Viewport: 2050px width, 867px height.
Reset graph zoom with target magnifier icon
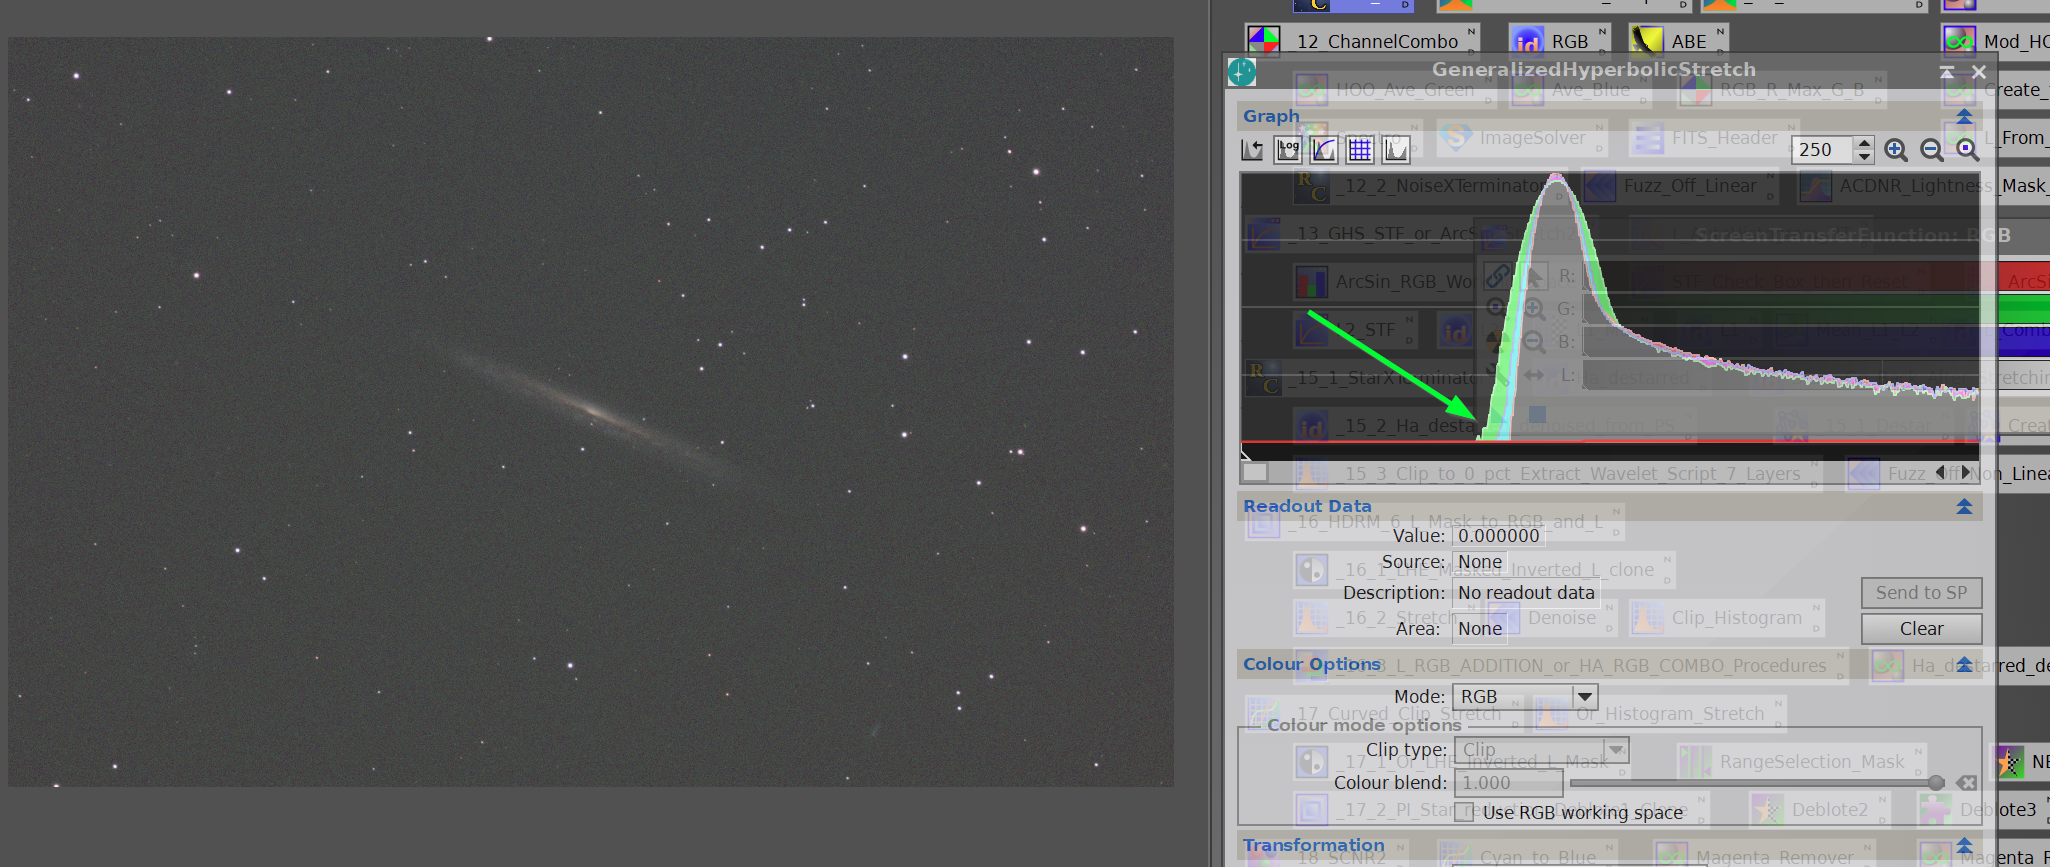pyautogui.click(x=1967, y=150)
